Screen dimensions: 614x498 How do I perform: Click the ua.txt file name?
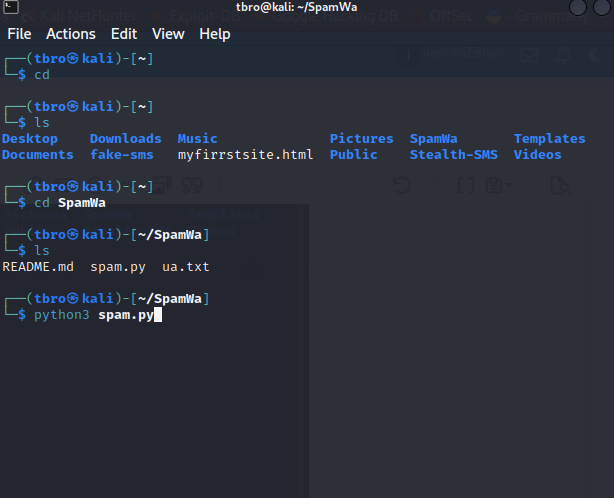(186, 267)
